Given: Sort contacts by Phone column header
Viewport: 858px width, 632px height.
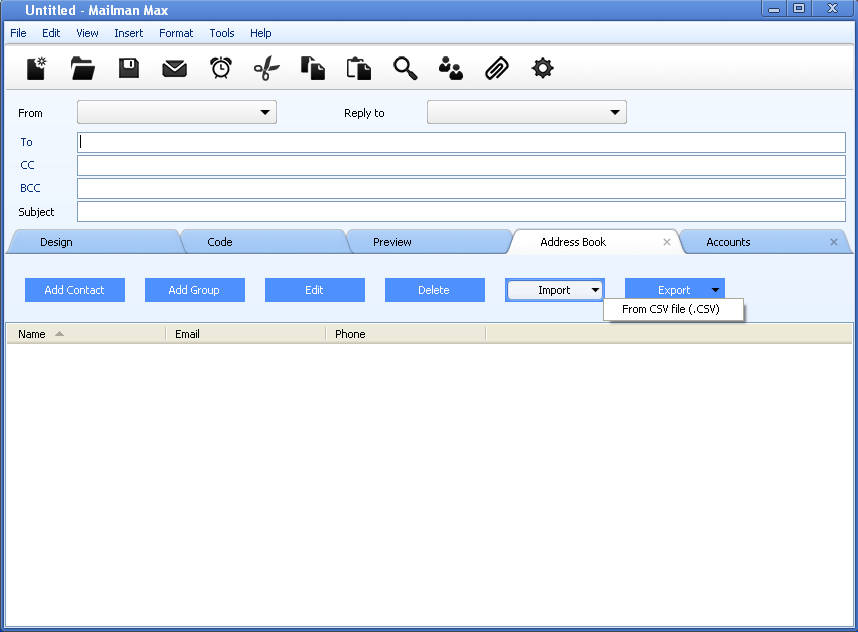Looking at the screenshot, I should pyautogui.click(x=405, y=334).
